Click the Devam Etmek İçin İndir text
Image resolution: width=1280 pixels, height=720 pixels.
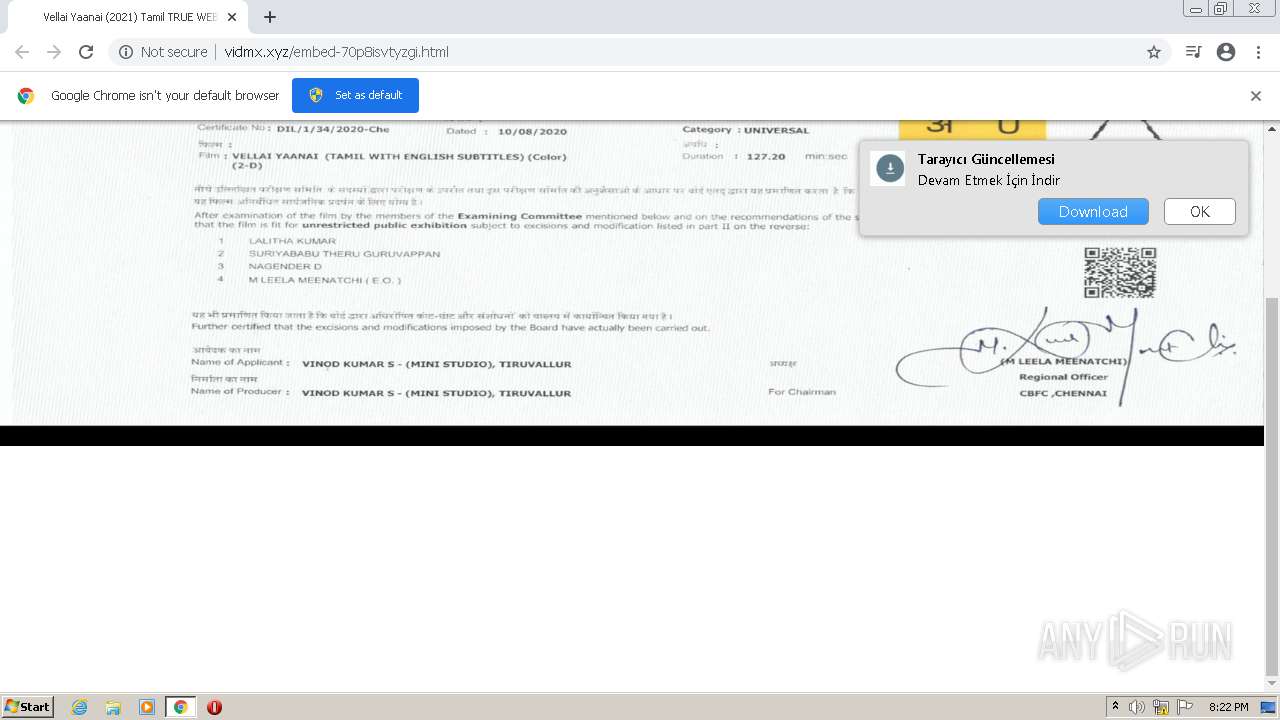pos(989,180)
